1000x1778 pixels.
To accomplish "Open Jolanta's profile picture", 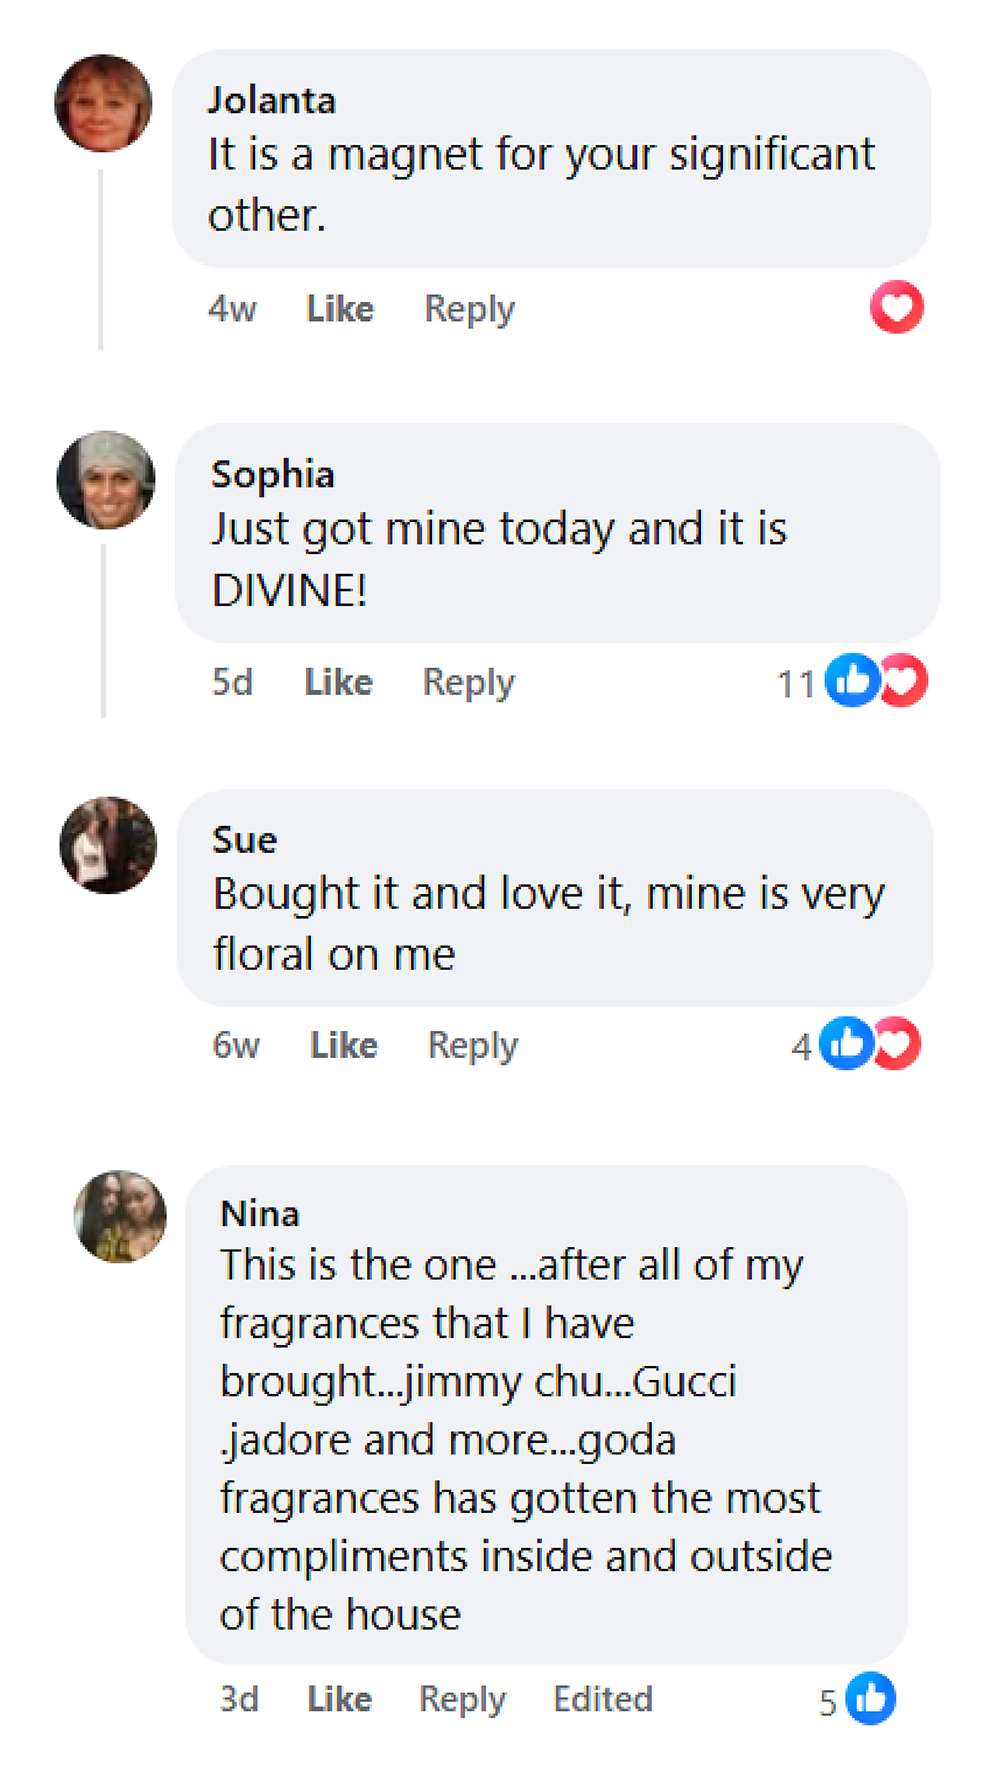I will tap(103, 103).
